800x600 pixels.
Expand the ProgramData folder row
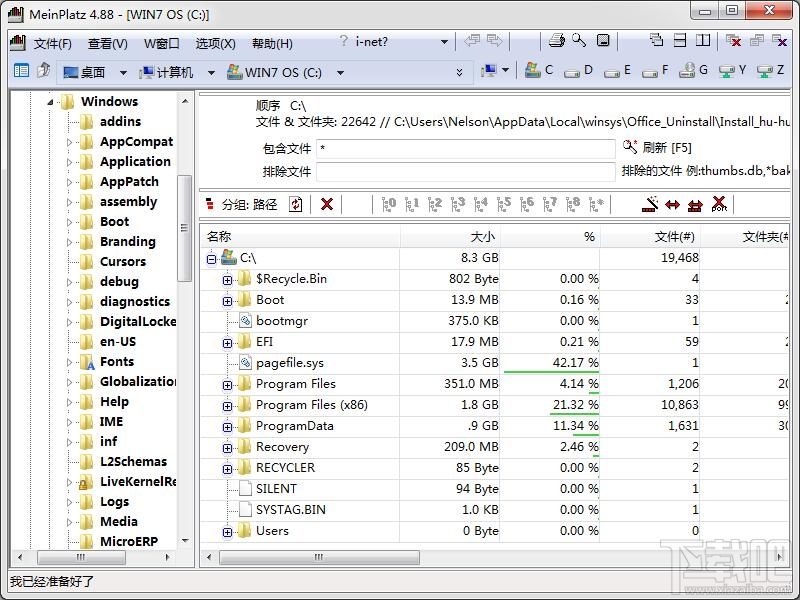coord(228,427)
